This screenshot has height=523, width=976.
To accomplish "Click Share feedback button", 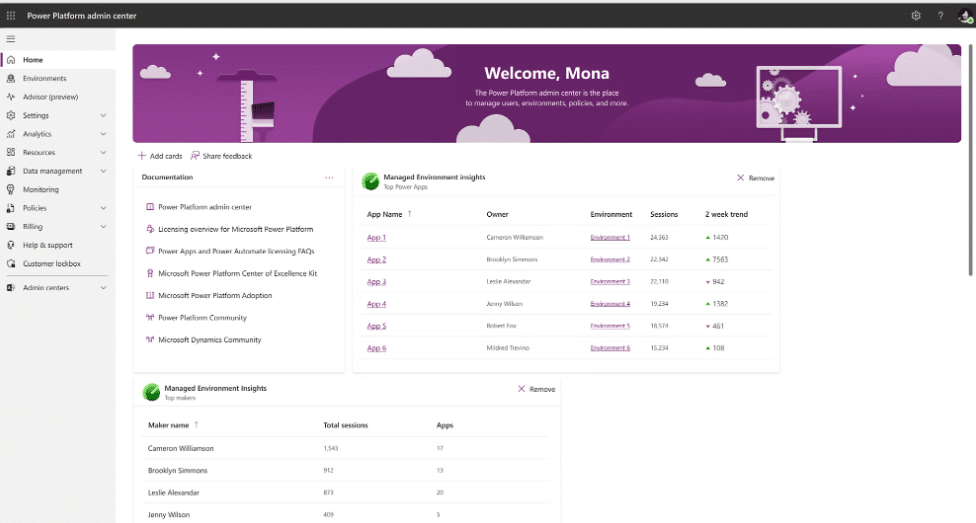I will coord(222,156).
